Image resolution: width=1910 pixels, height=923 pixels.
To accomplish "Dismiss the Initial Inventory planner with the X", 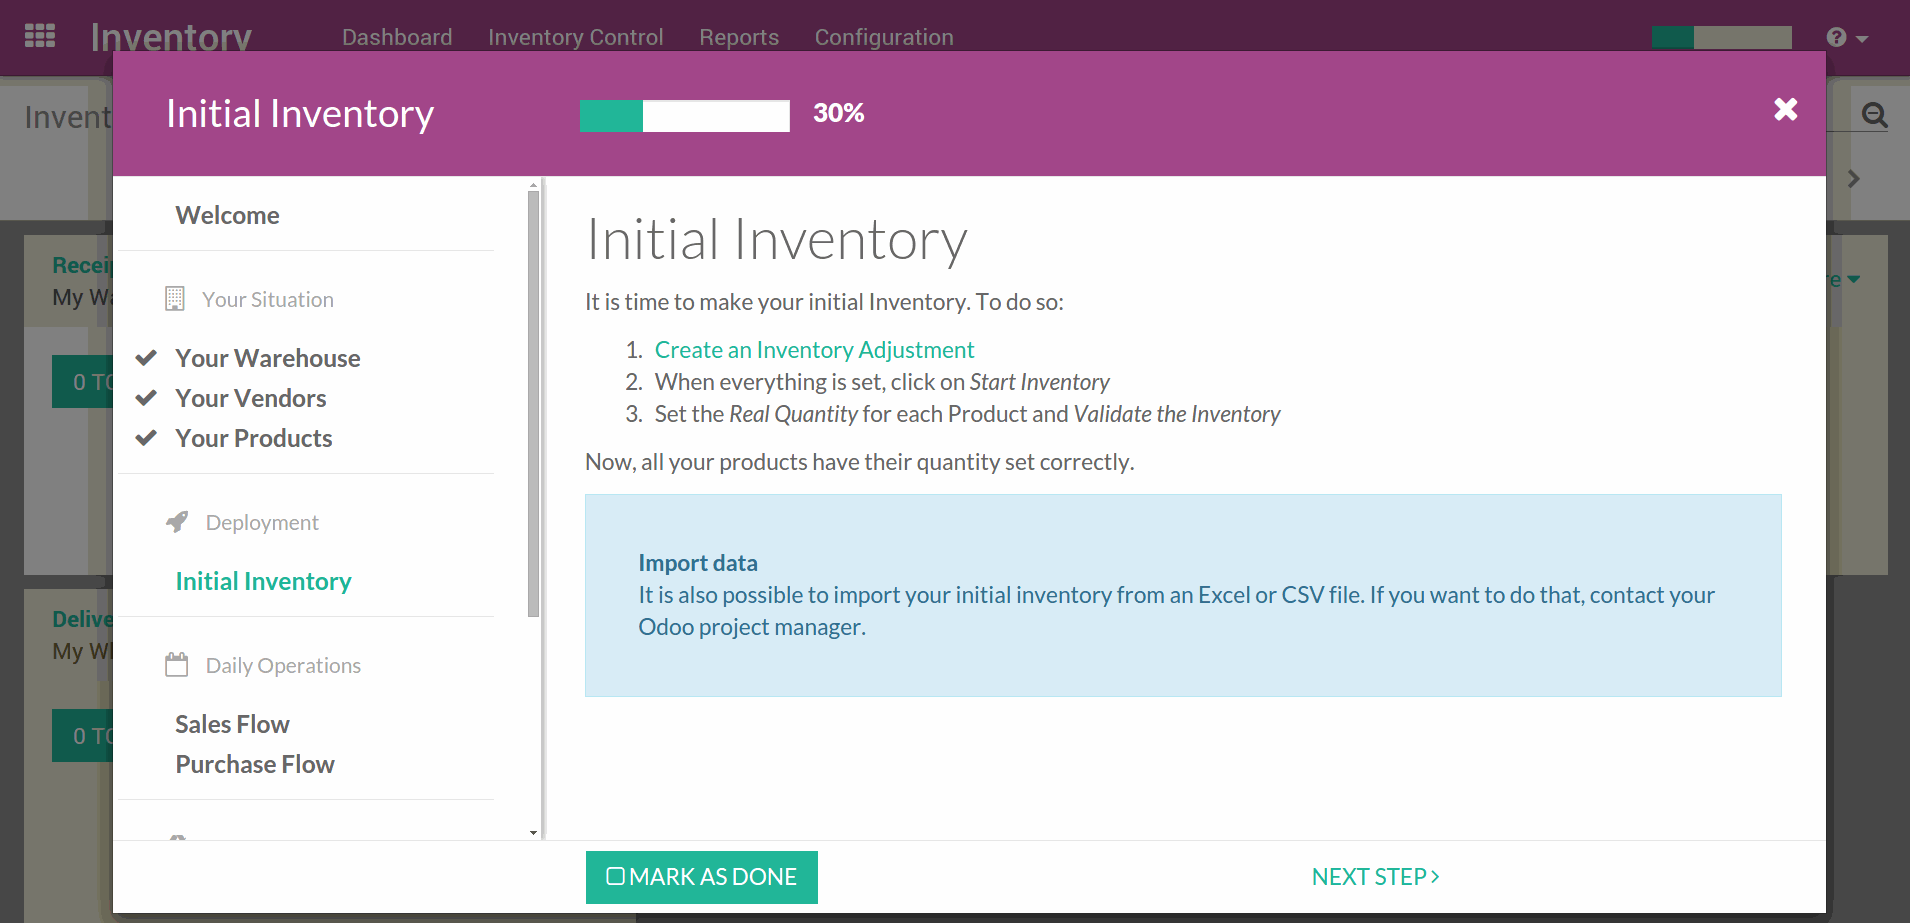I will click(1785, 110).
